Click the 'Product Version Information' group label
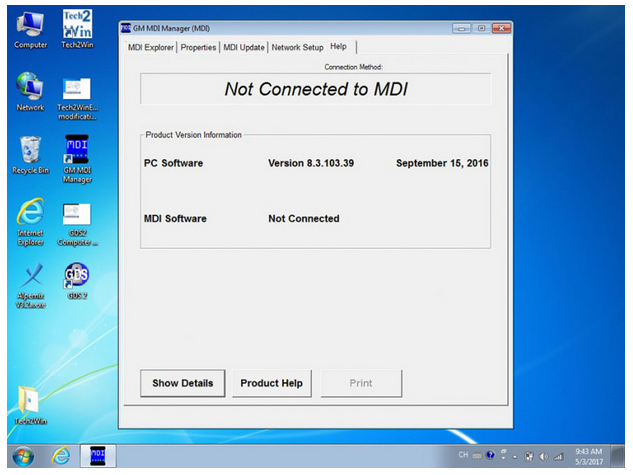 (x=193, y=135)
